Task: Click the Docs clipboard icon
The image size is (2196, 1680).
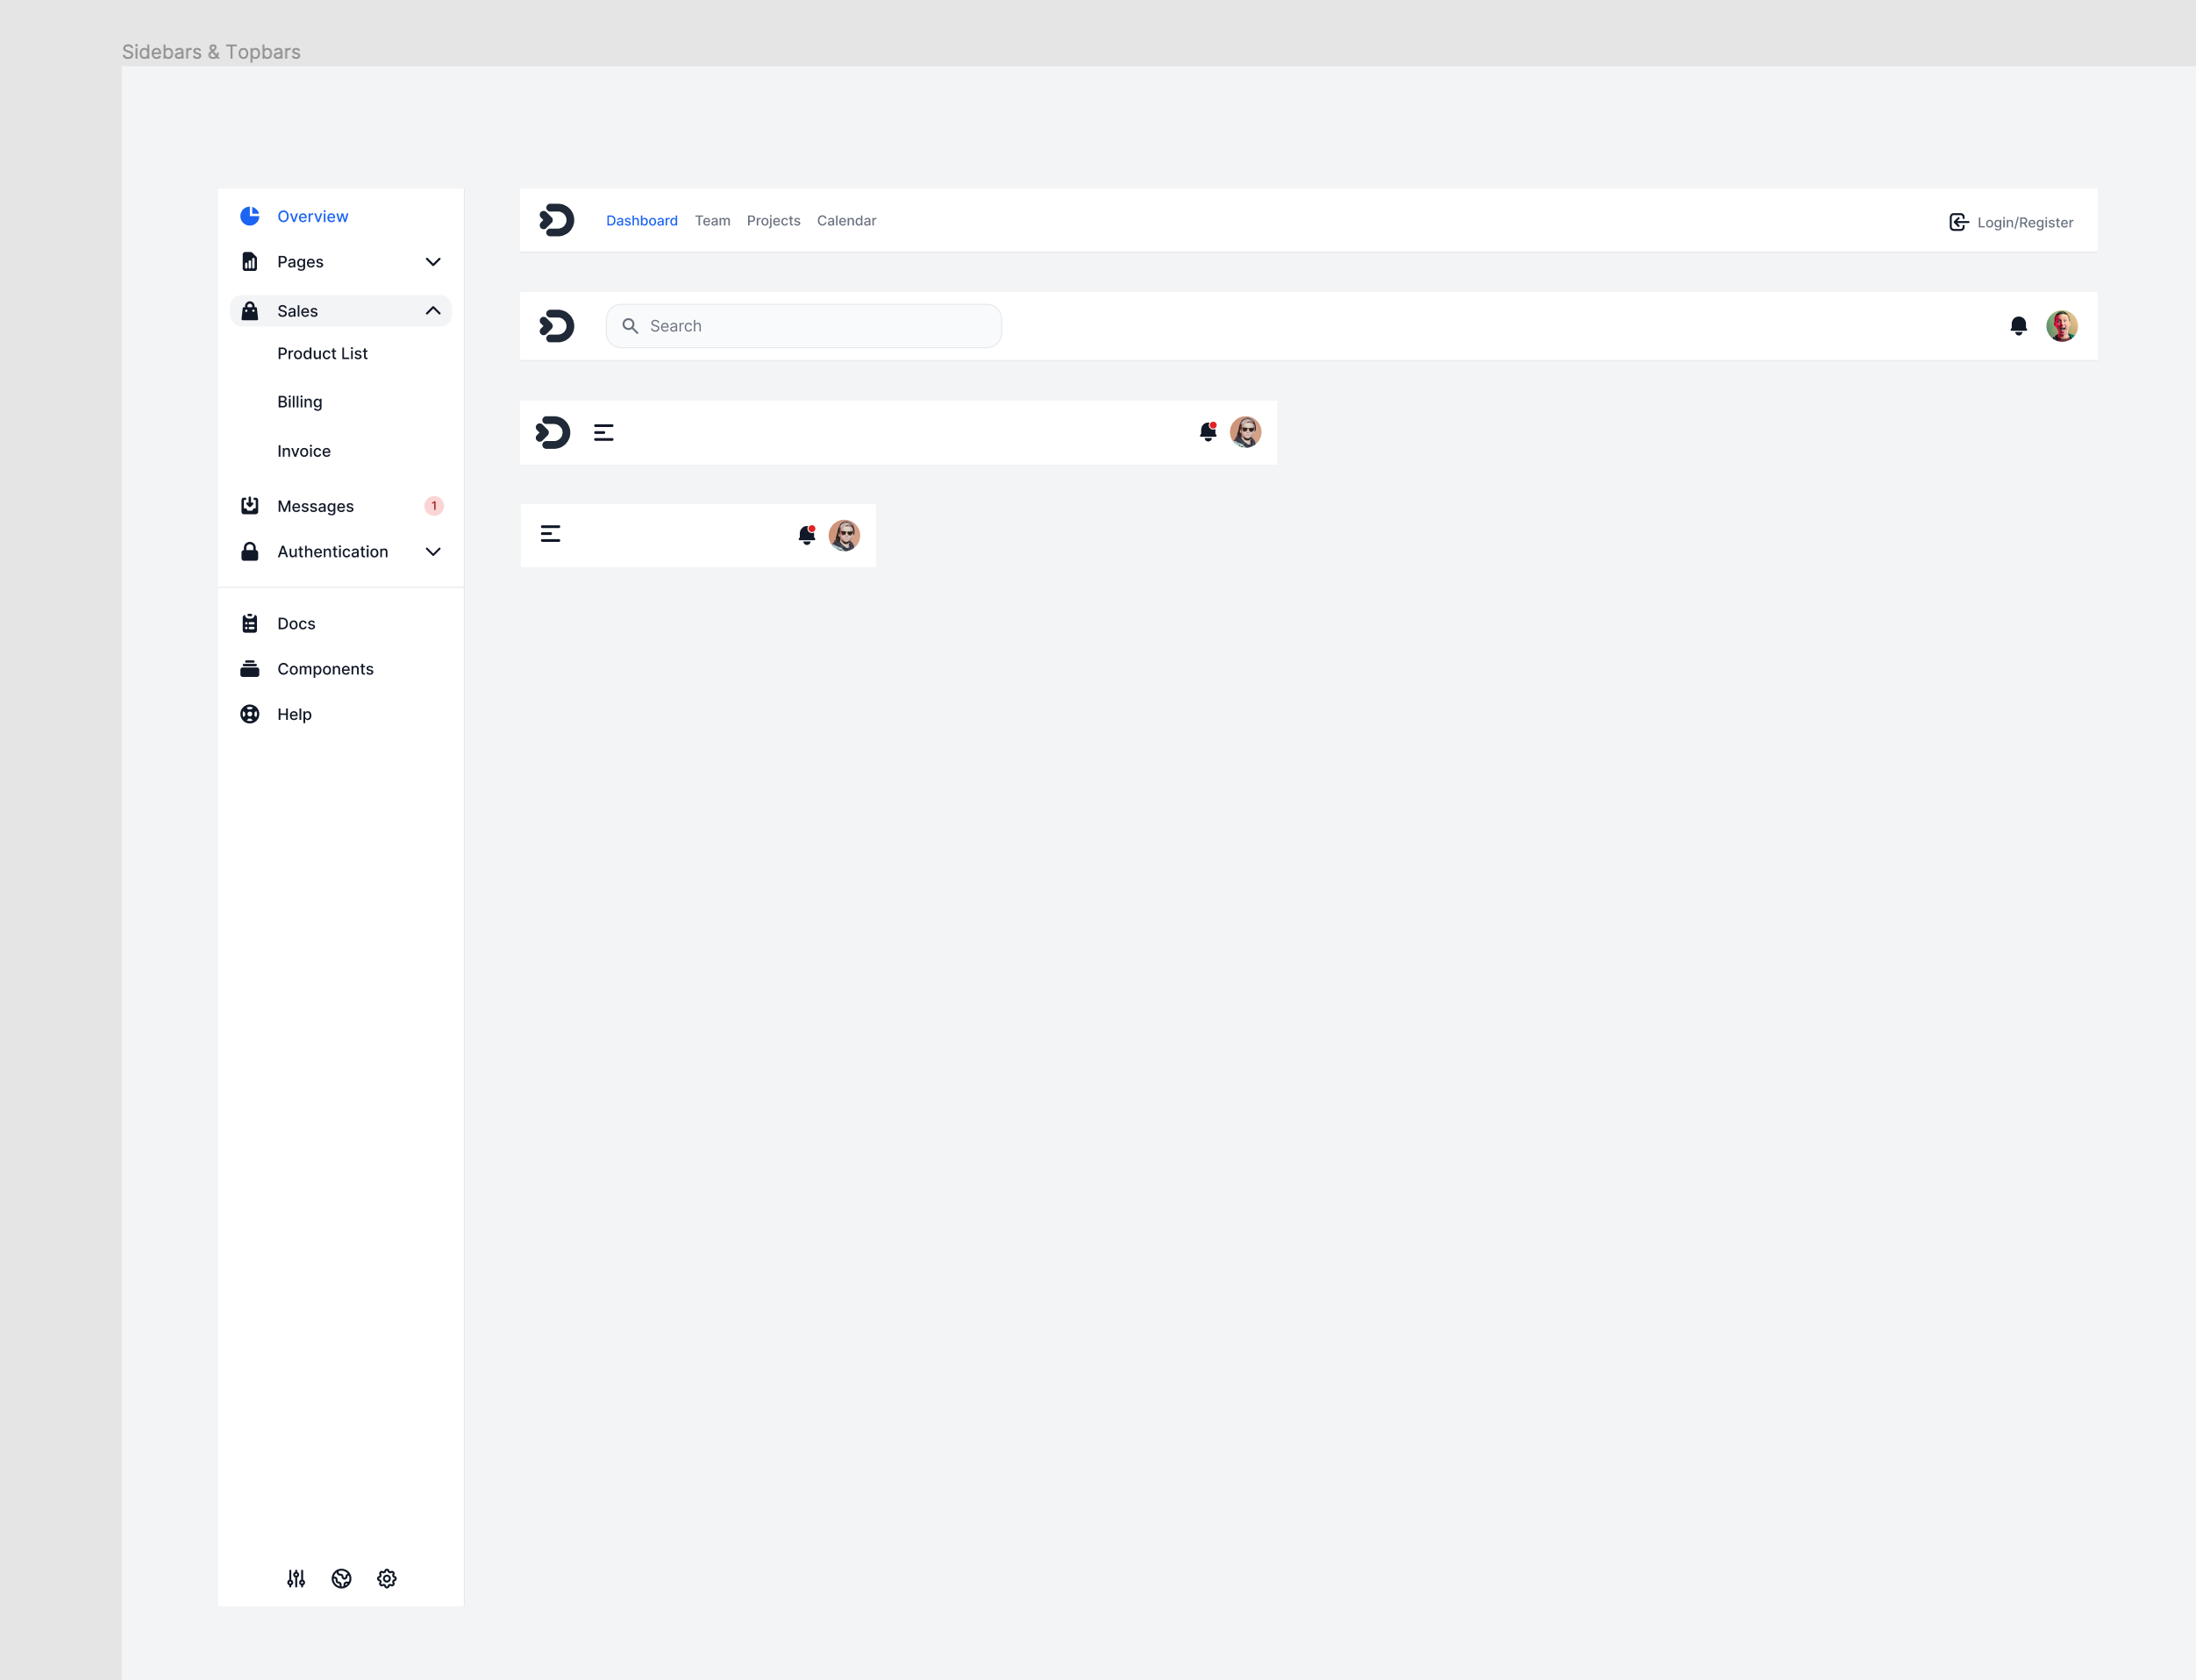Action: (250, 624)
